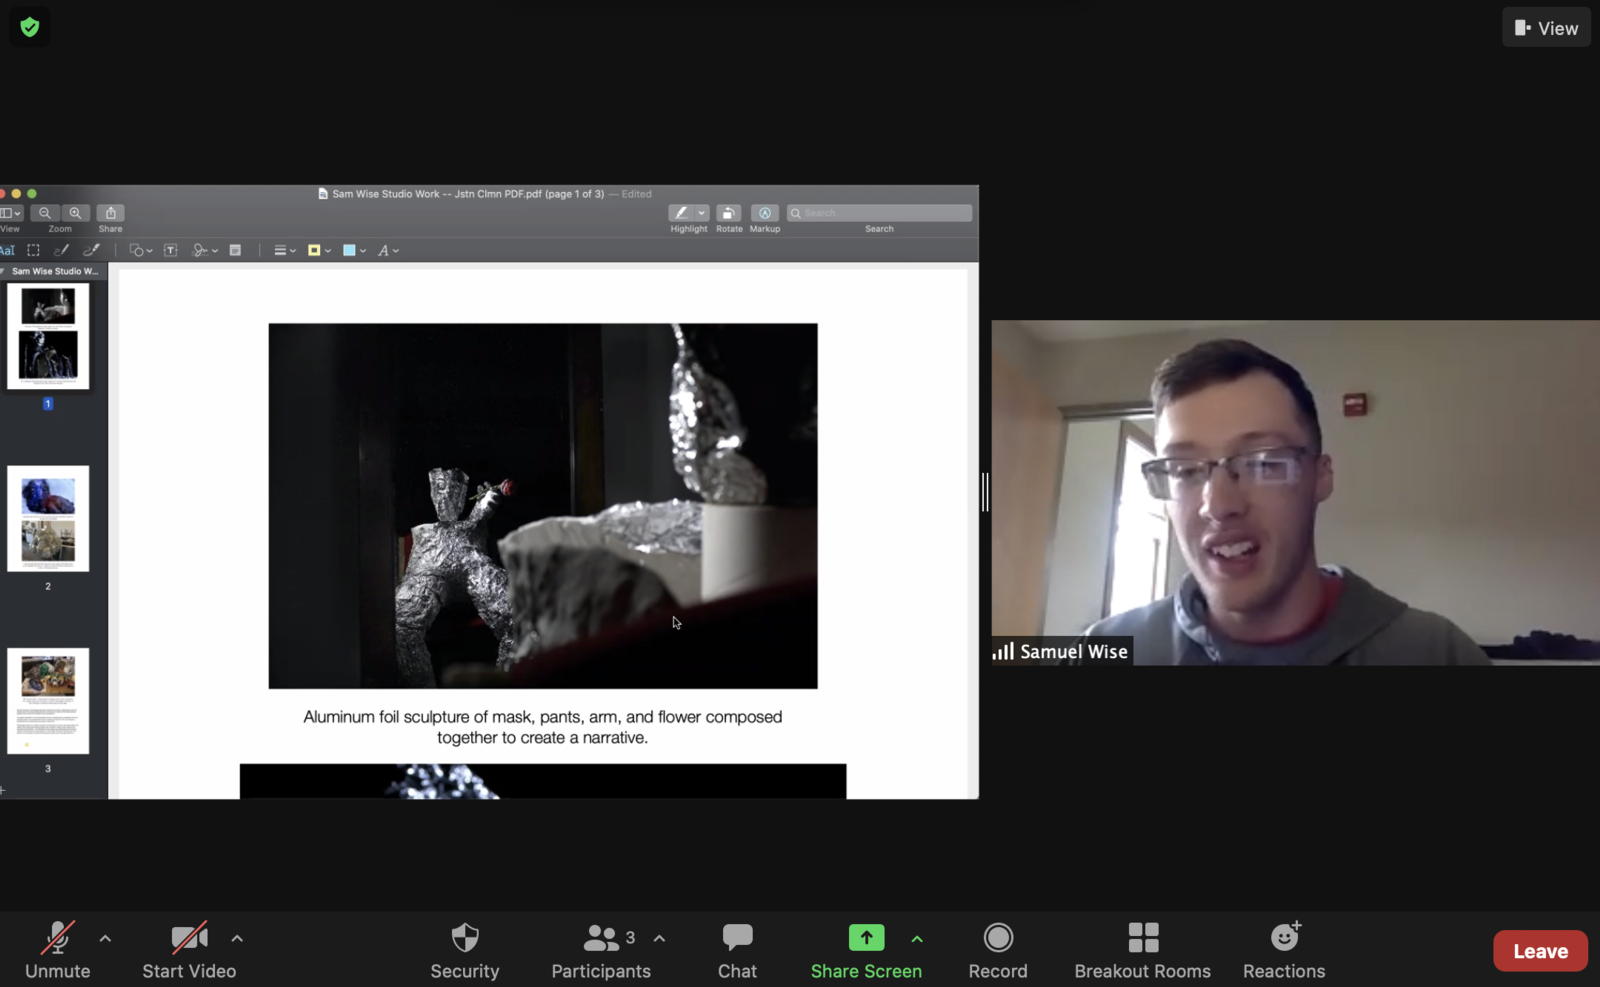Screen dimensions: 1600x987
Task: Start recording with the Record button
Action: [x=998, y=950]
